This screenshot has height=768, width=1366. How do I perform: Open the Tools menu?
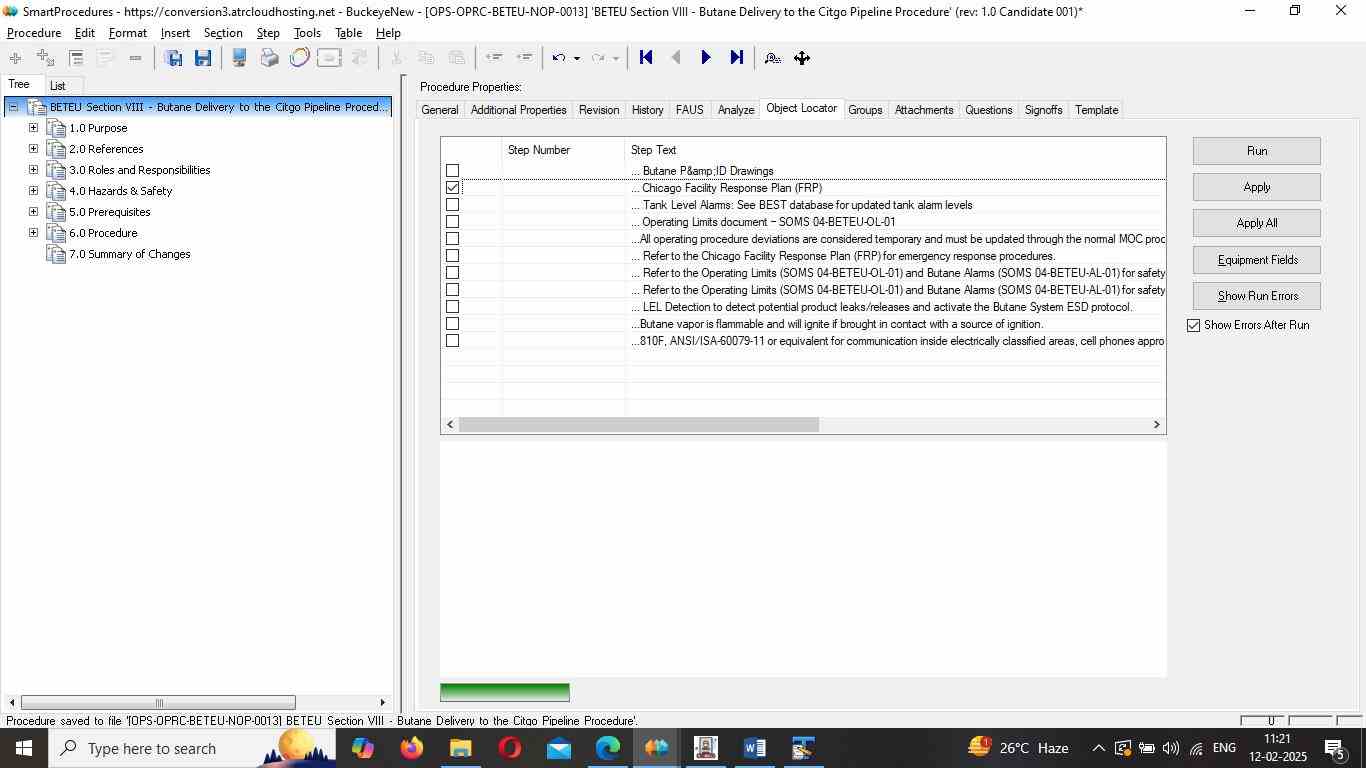(x=307, y=33)
